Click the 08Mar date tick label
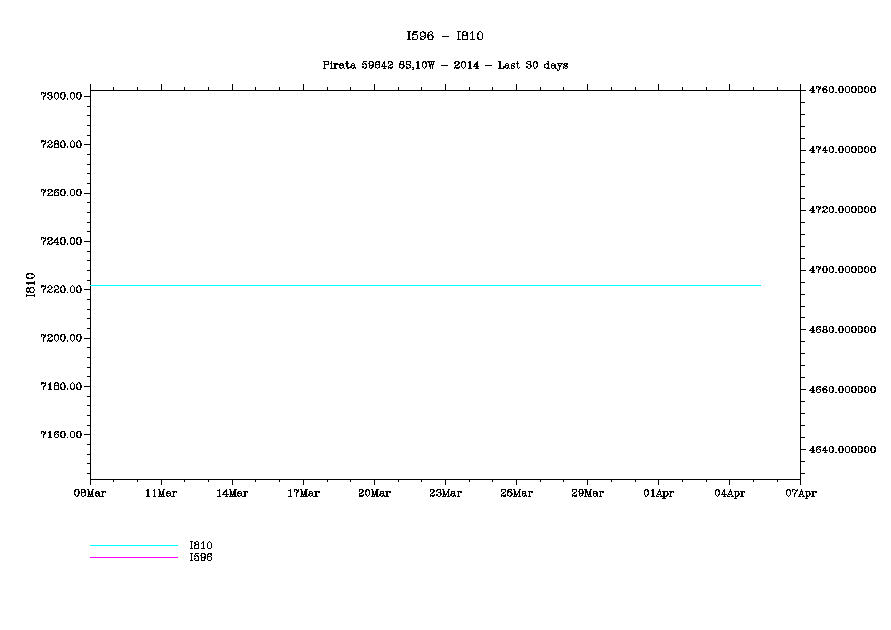Screen dimensions: 891x630 coord(90,493)
